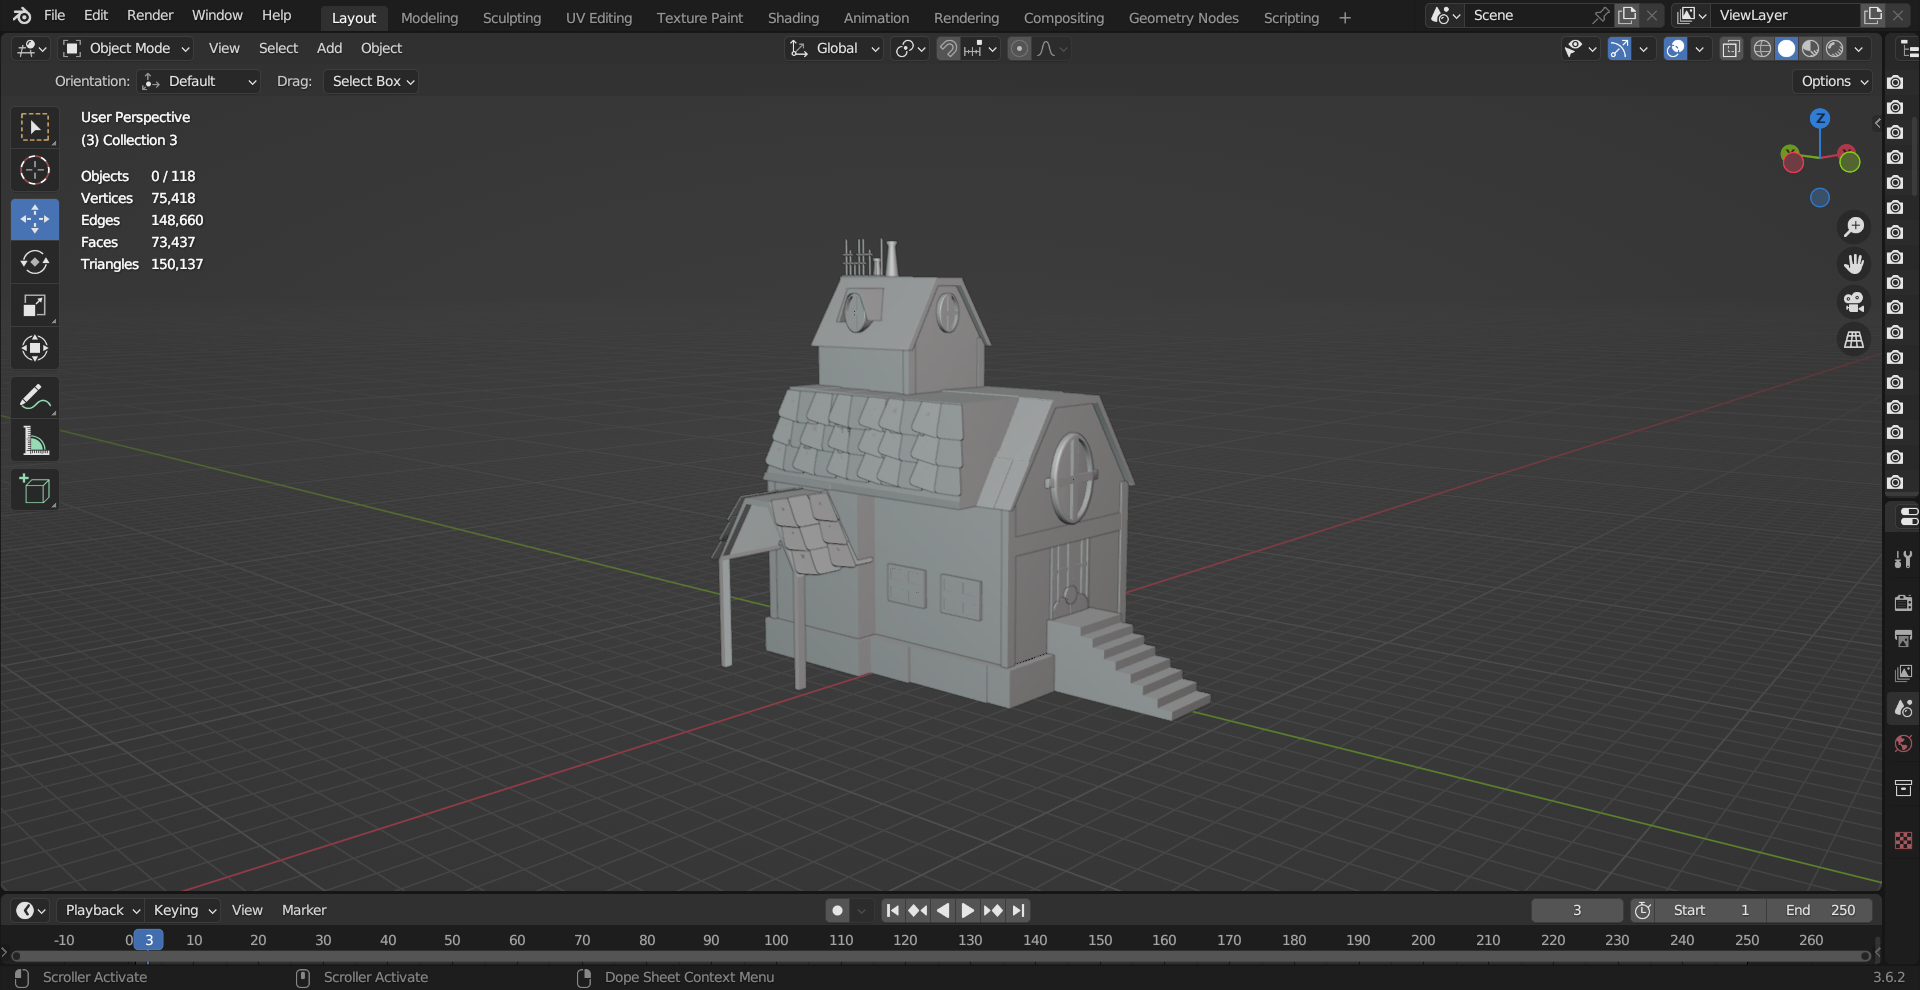Switch to orthographic view grid icon
The height and width of the screenshot is (990, 1920).
point(1854,340)
